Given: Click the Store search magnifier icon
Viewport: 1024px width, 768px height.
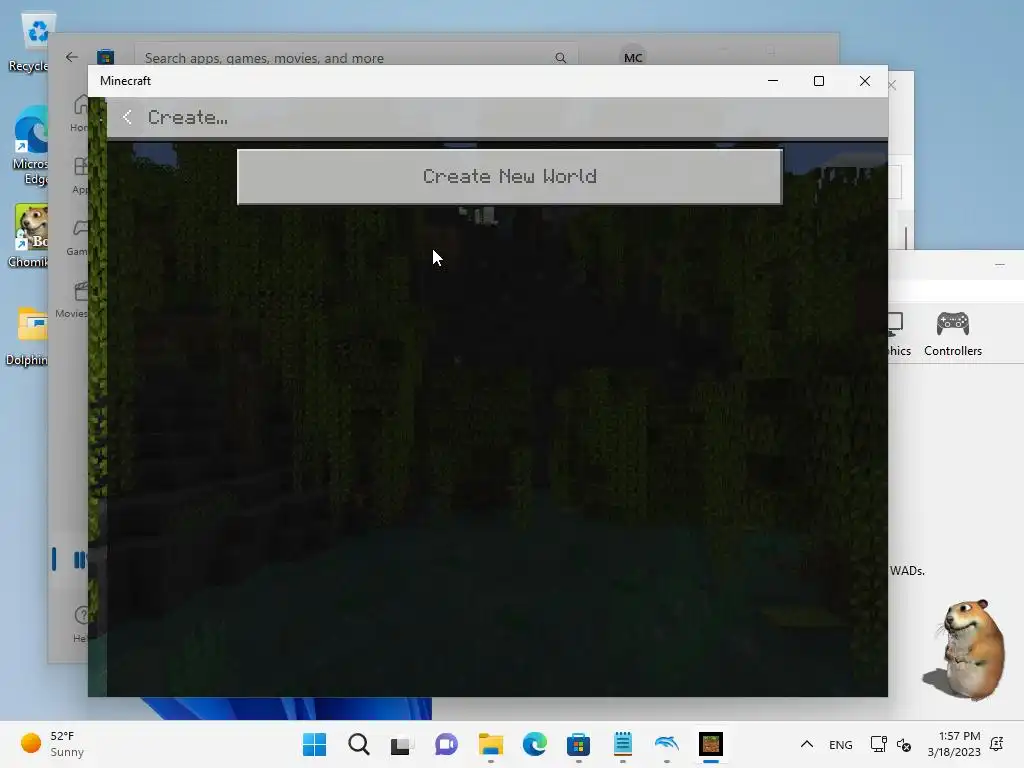Looking at the screenshot, I should (x=560, y=57).
